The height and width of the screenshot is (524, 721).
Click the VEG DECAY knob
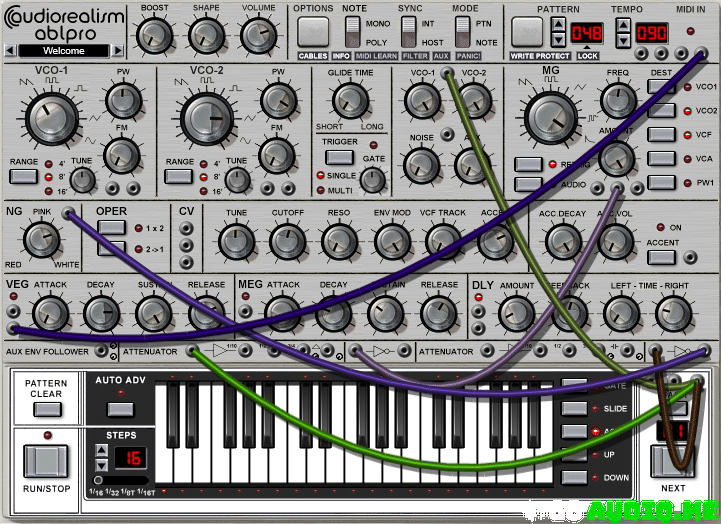(x=102, y=314)
